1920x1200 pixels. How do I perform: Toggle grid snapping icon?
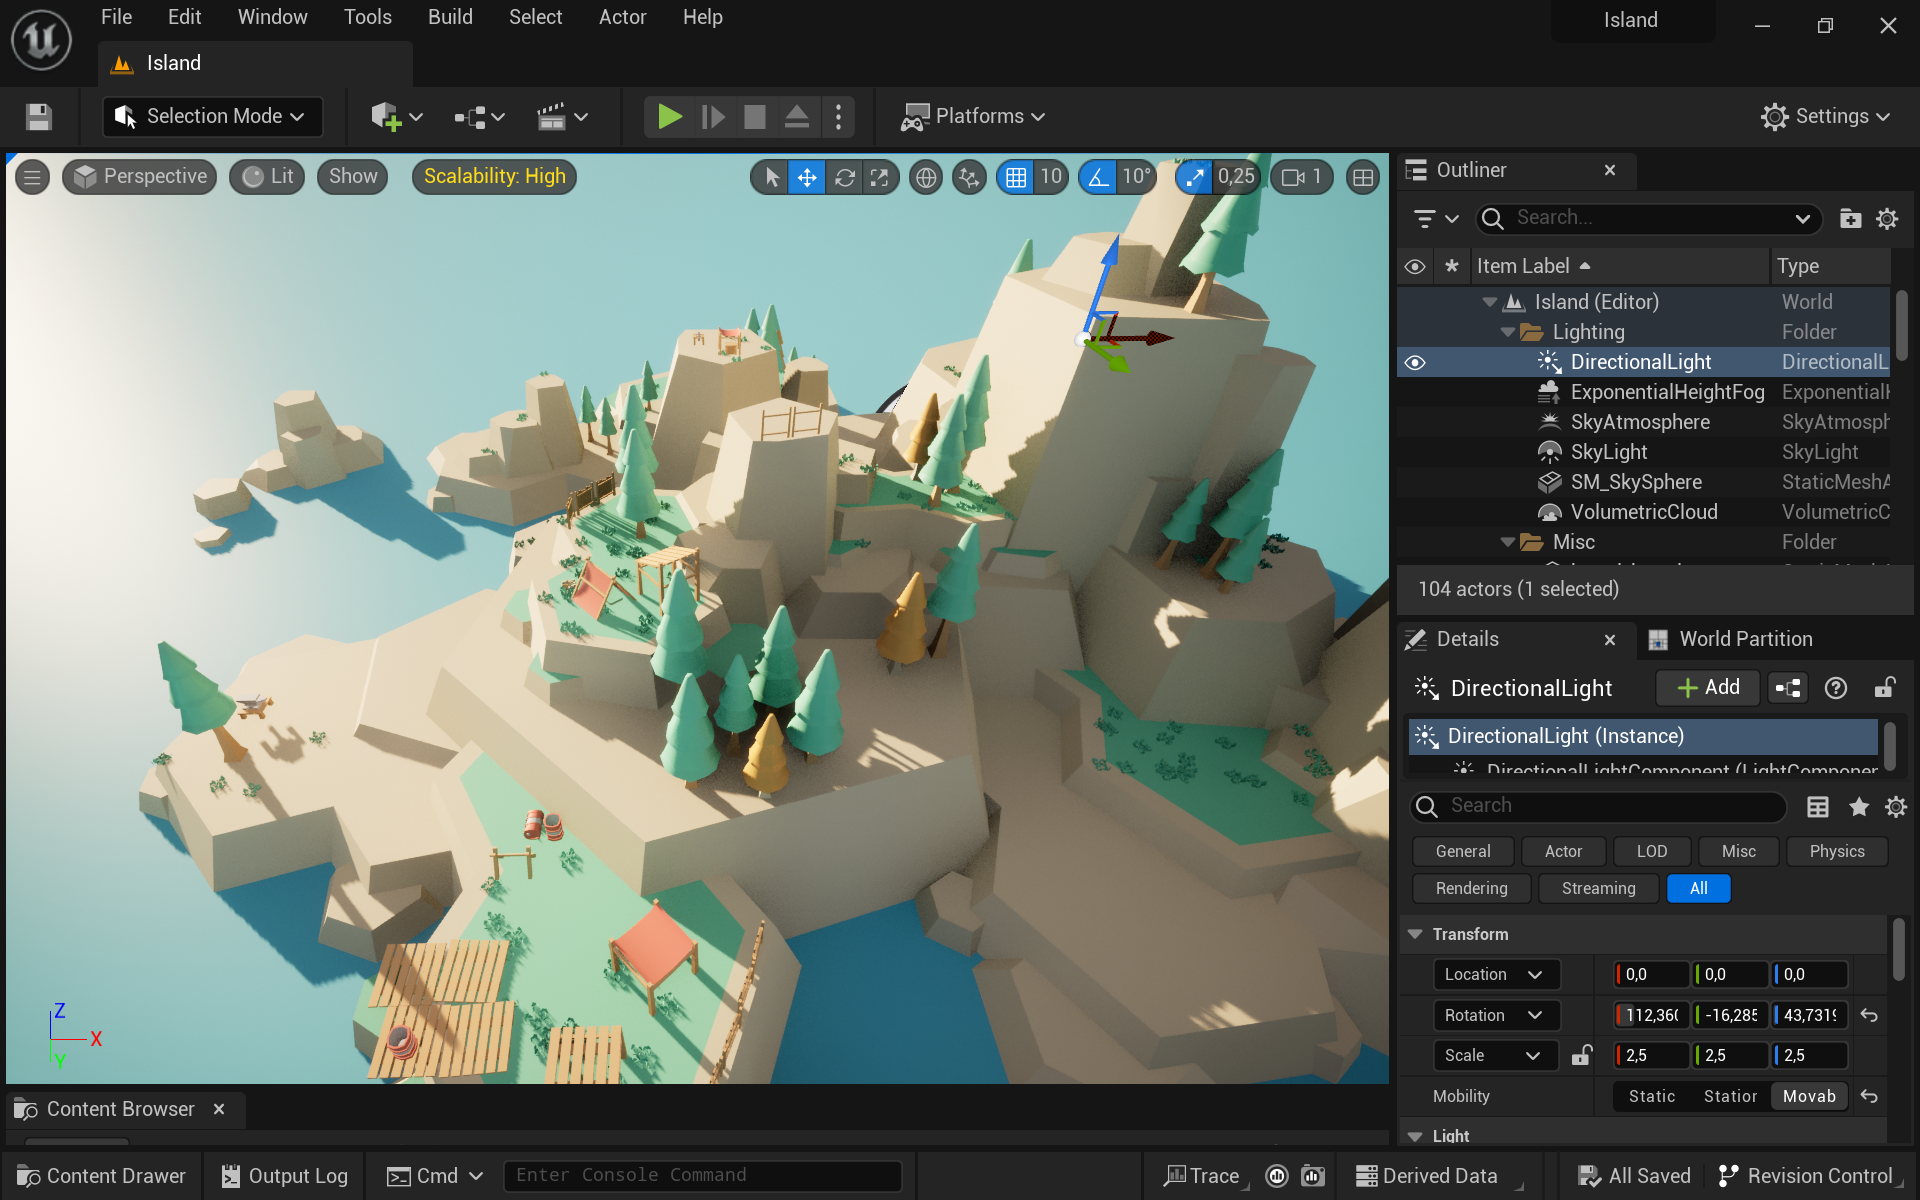pyautogui.click(x=1016, y=178)
